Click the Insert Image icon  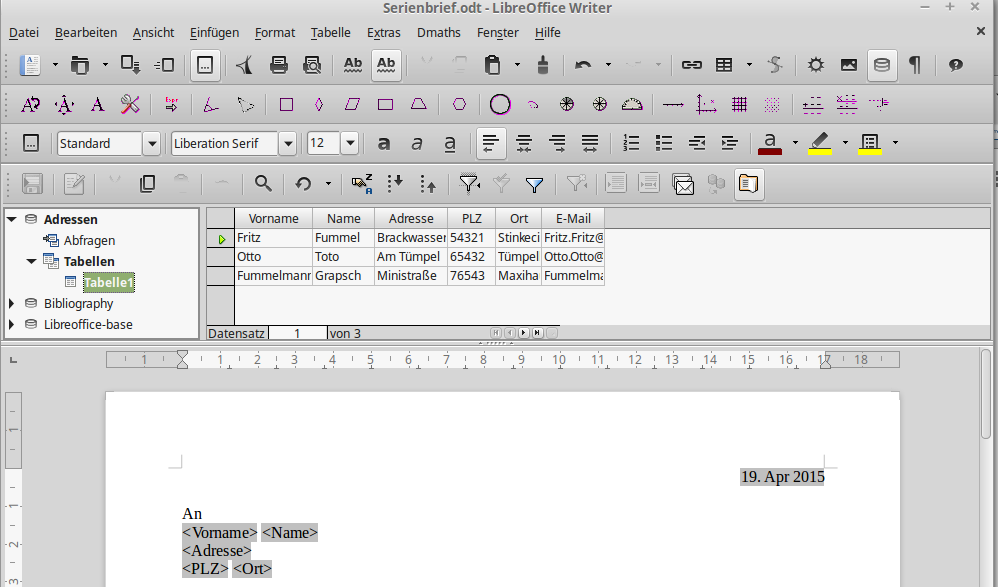(848, 65)
